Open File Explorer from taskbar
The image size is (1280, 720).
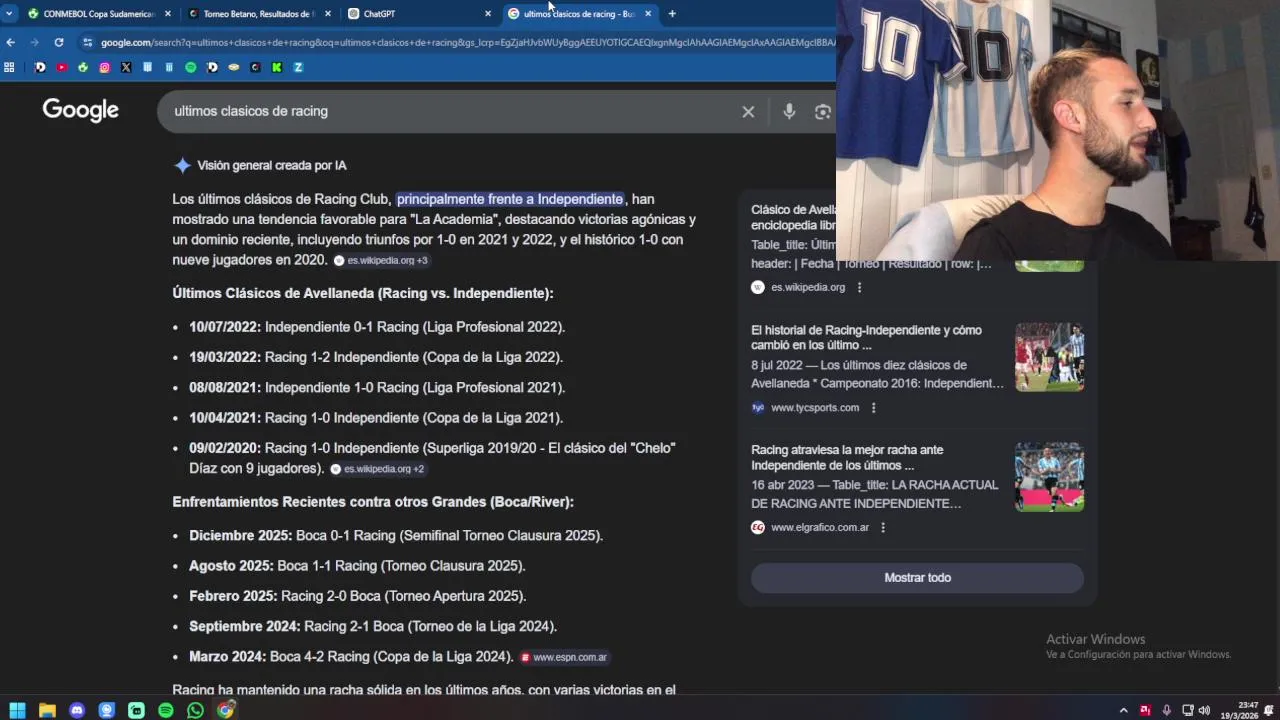point(47,710)
